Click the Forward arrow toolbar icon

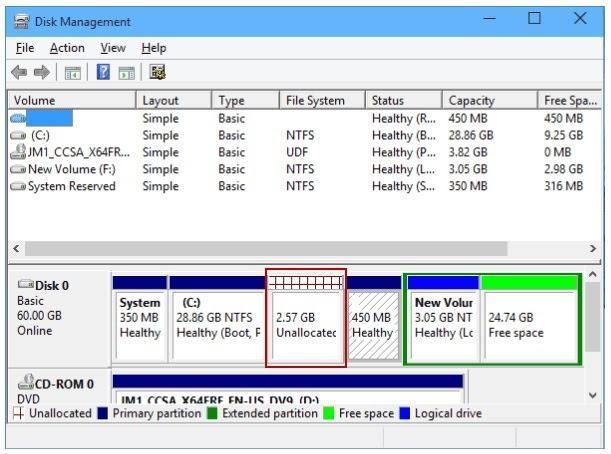click(x=41, y=72)
